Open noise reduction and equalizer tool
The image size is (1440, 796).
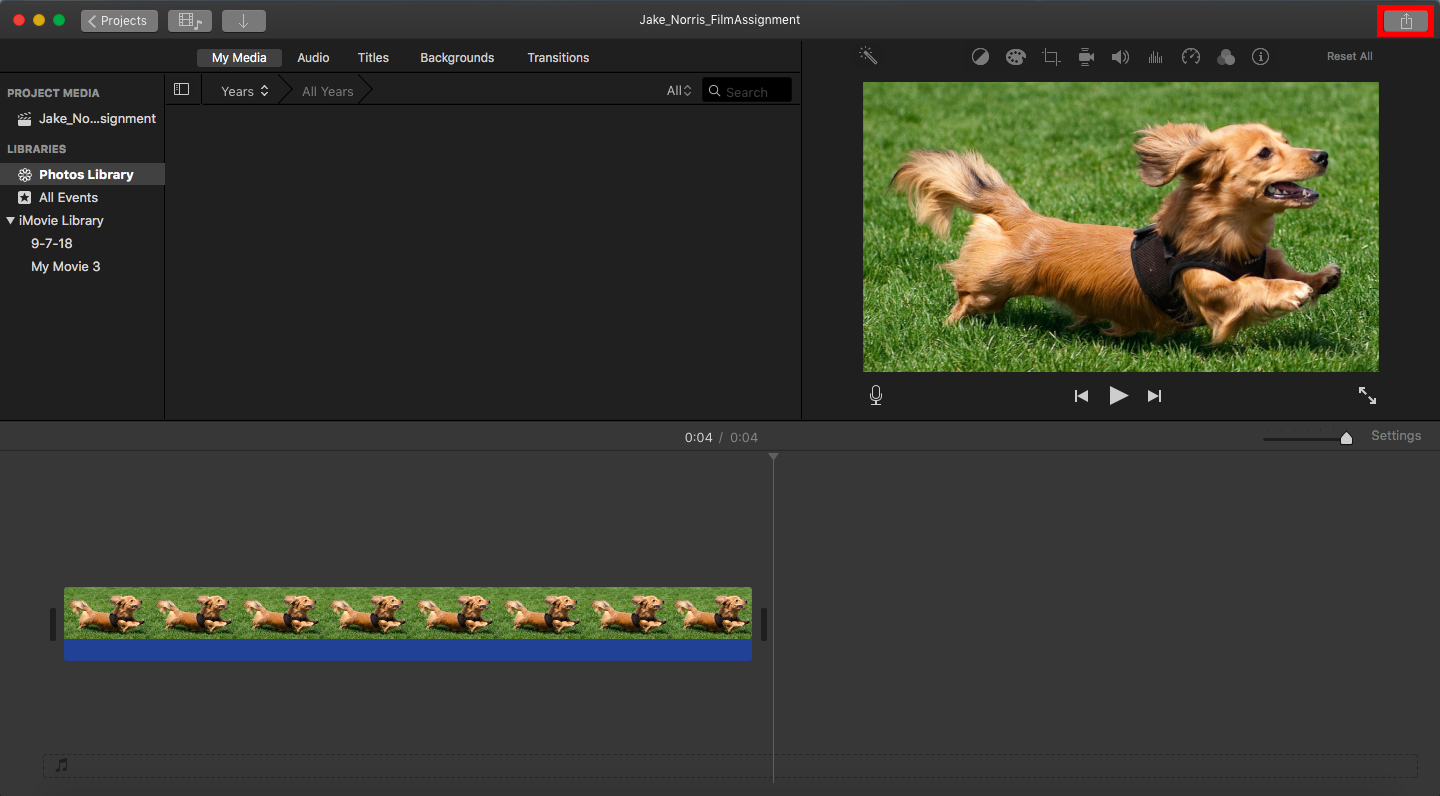coord(1155,57)
